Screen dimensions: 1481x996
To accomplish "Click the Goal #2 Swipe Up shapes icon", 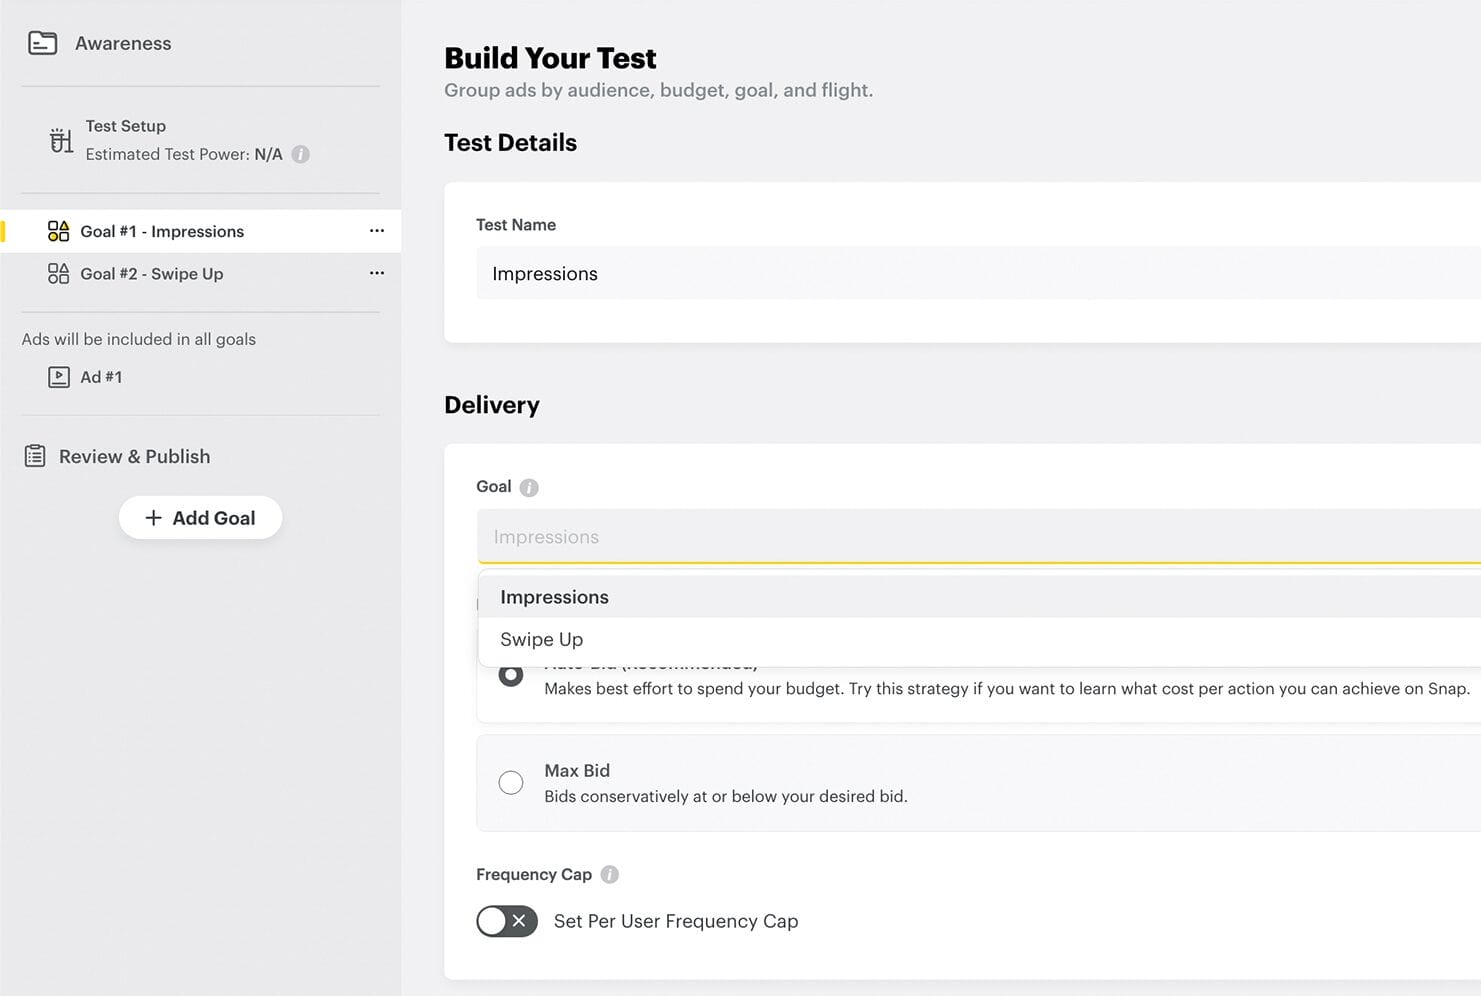I will pyautogui.click(x=58, y=273).
